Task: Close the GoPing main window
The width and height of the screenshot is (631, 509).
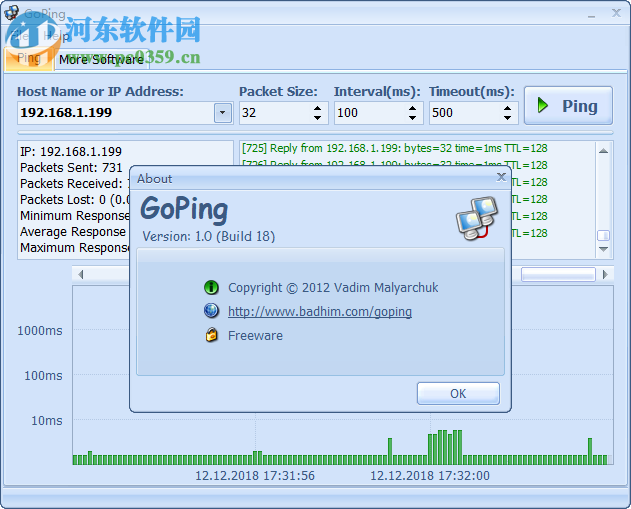Action: pos(616,13)
